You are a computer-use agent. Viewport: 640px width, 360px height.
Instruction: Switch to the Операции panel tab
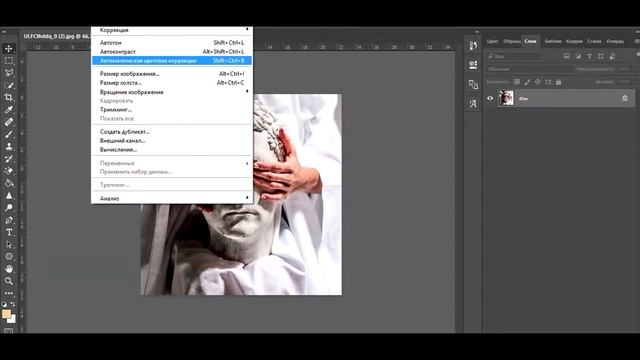(615, 41)
